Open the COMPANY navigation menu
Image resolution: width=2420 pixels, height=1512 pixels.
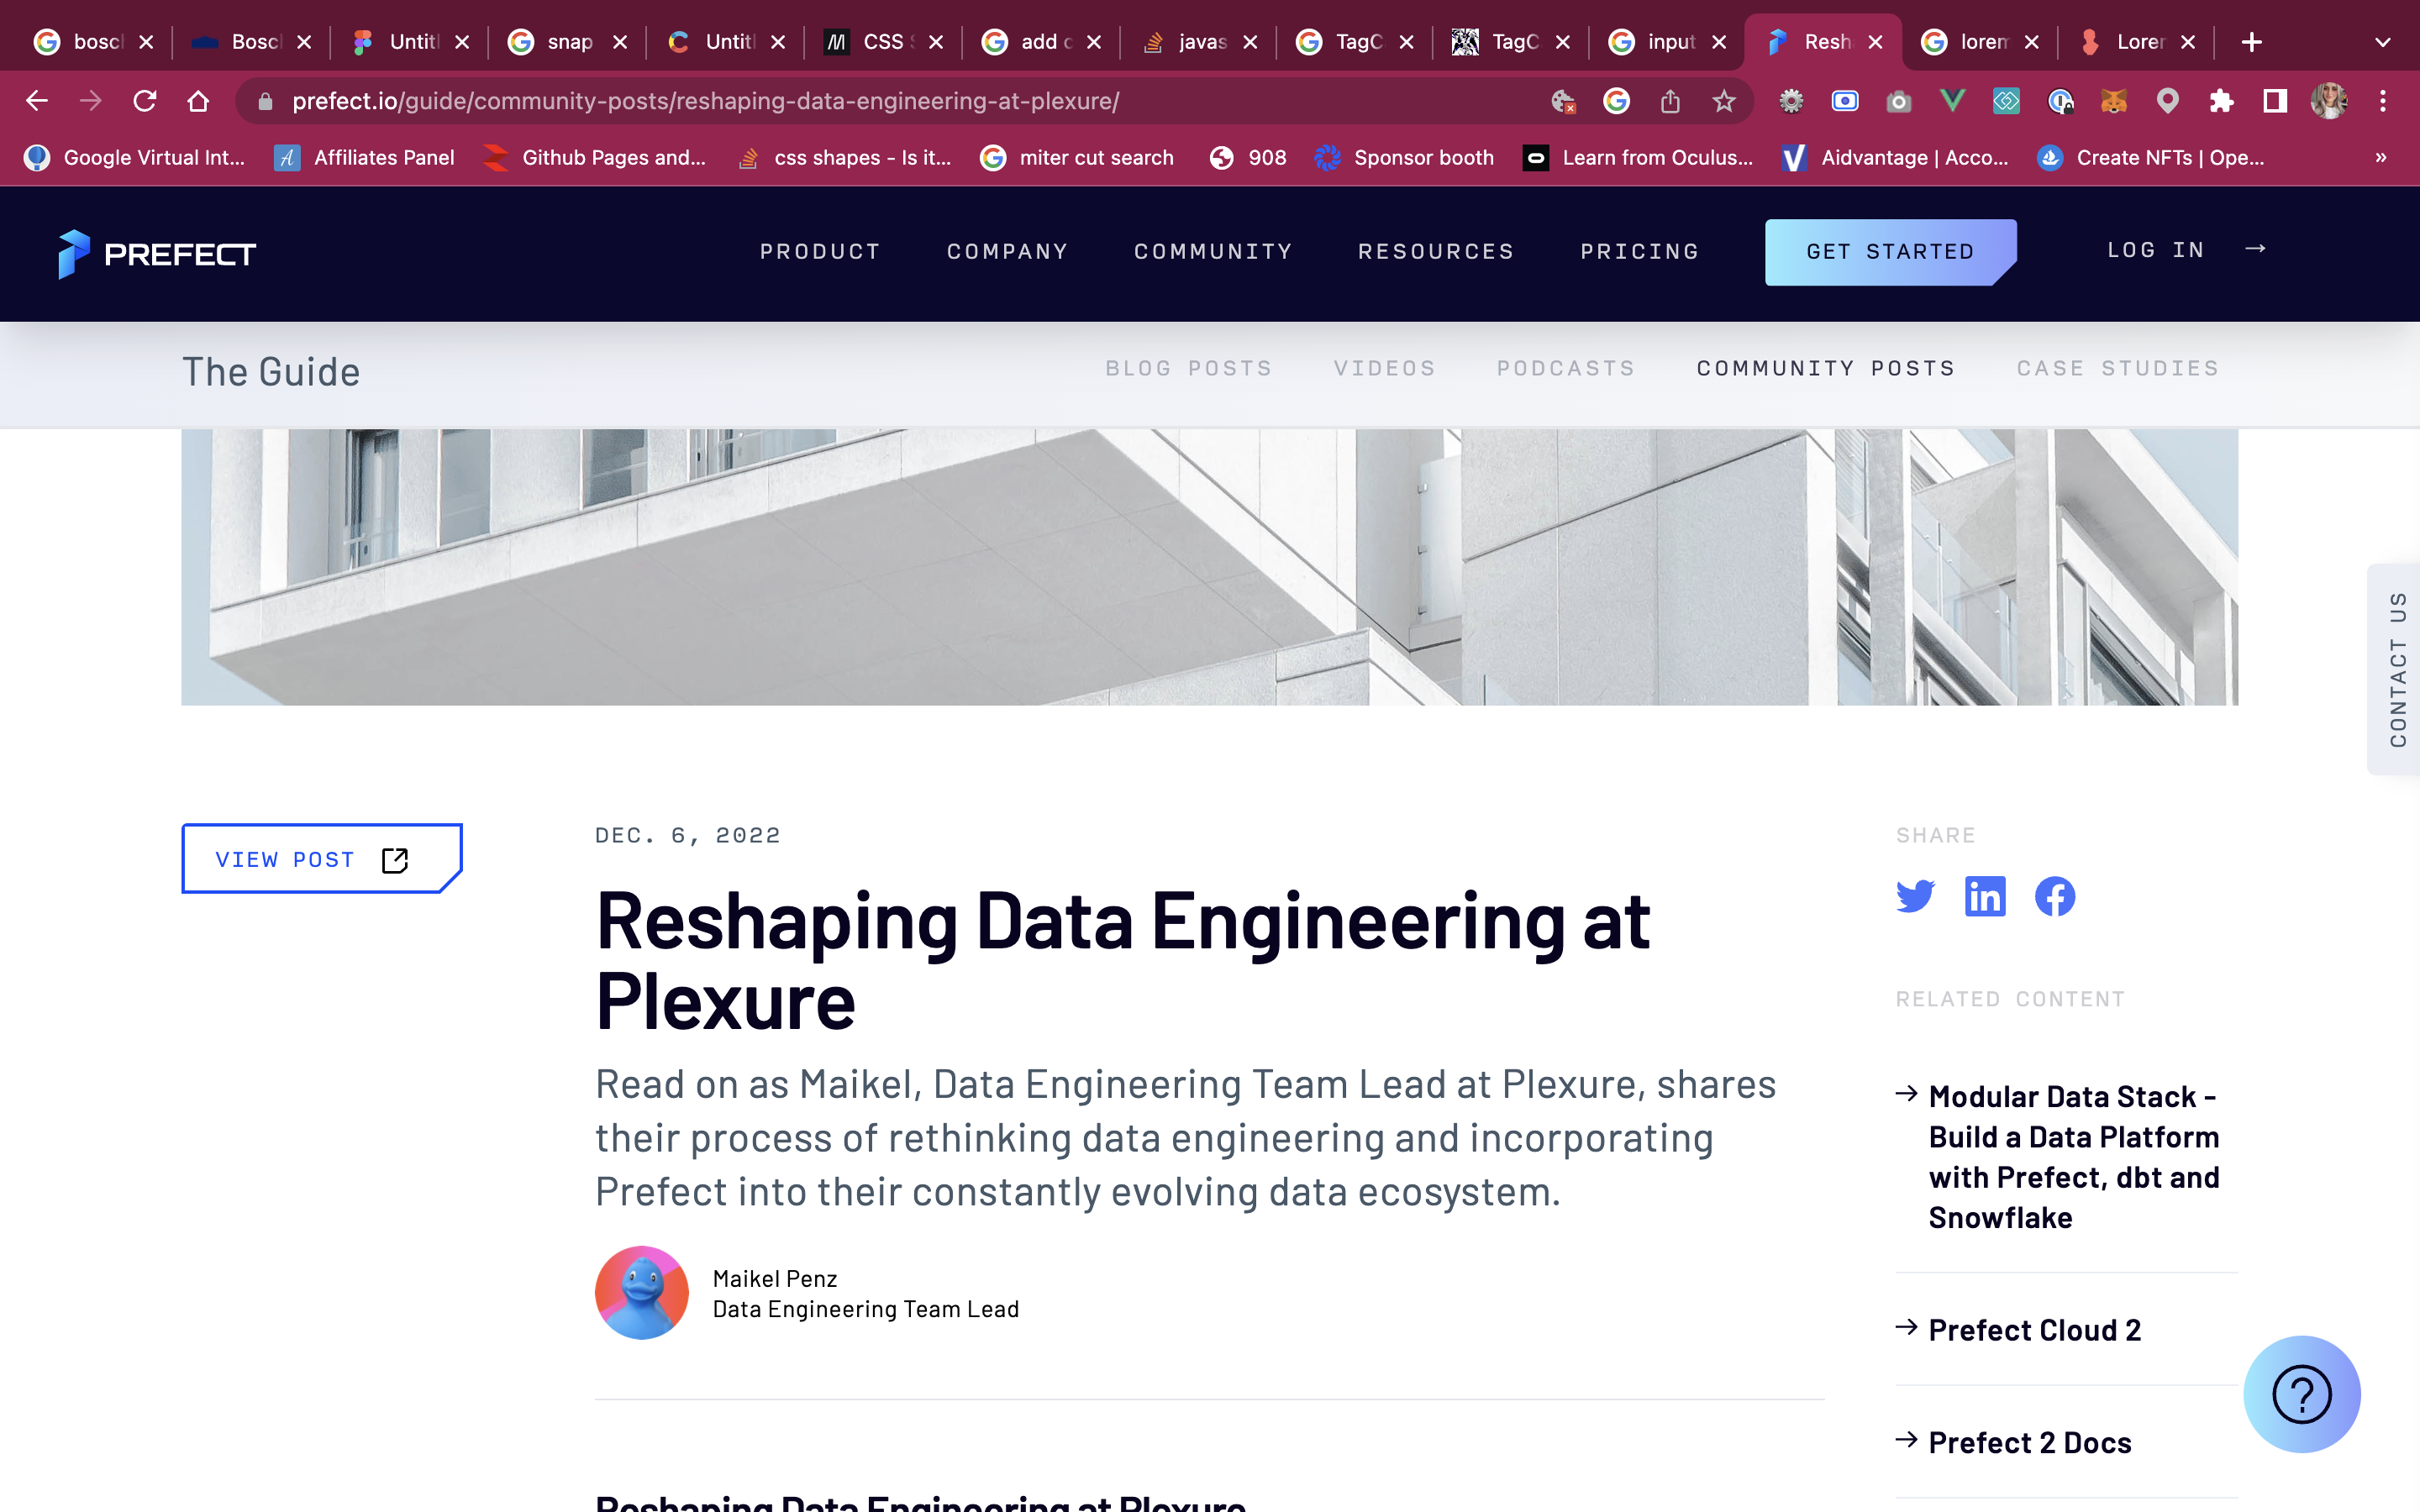click(1007, 251)
